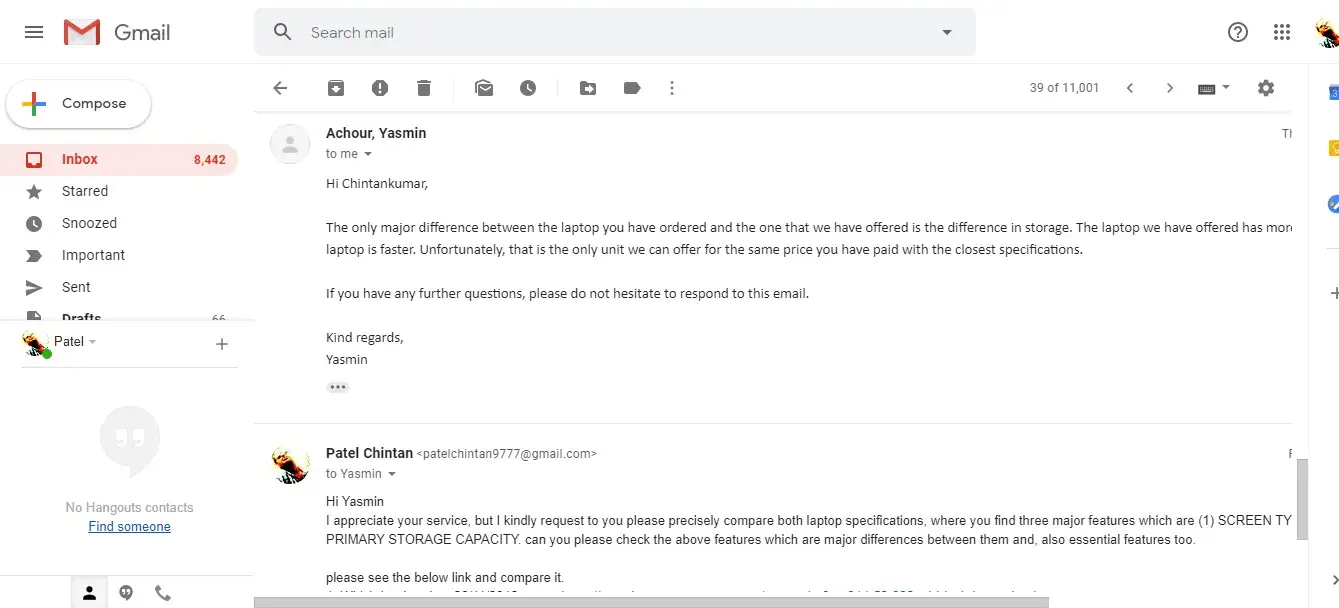Click the Find someone link
The width and height of the screenshot is (1339, 608).
tap(129, 527)
